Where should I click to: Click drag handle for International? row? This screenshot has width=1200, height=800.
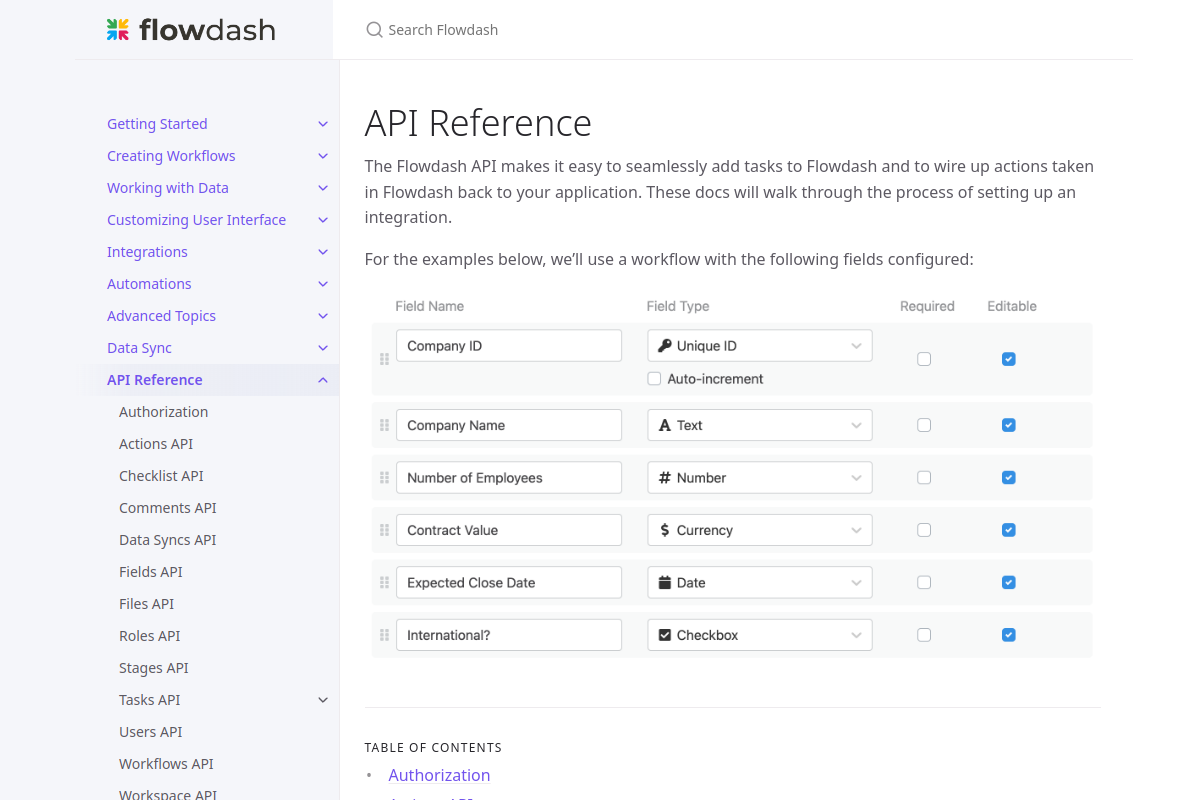384,635
